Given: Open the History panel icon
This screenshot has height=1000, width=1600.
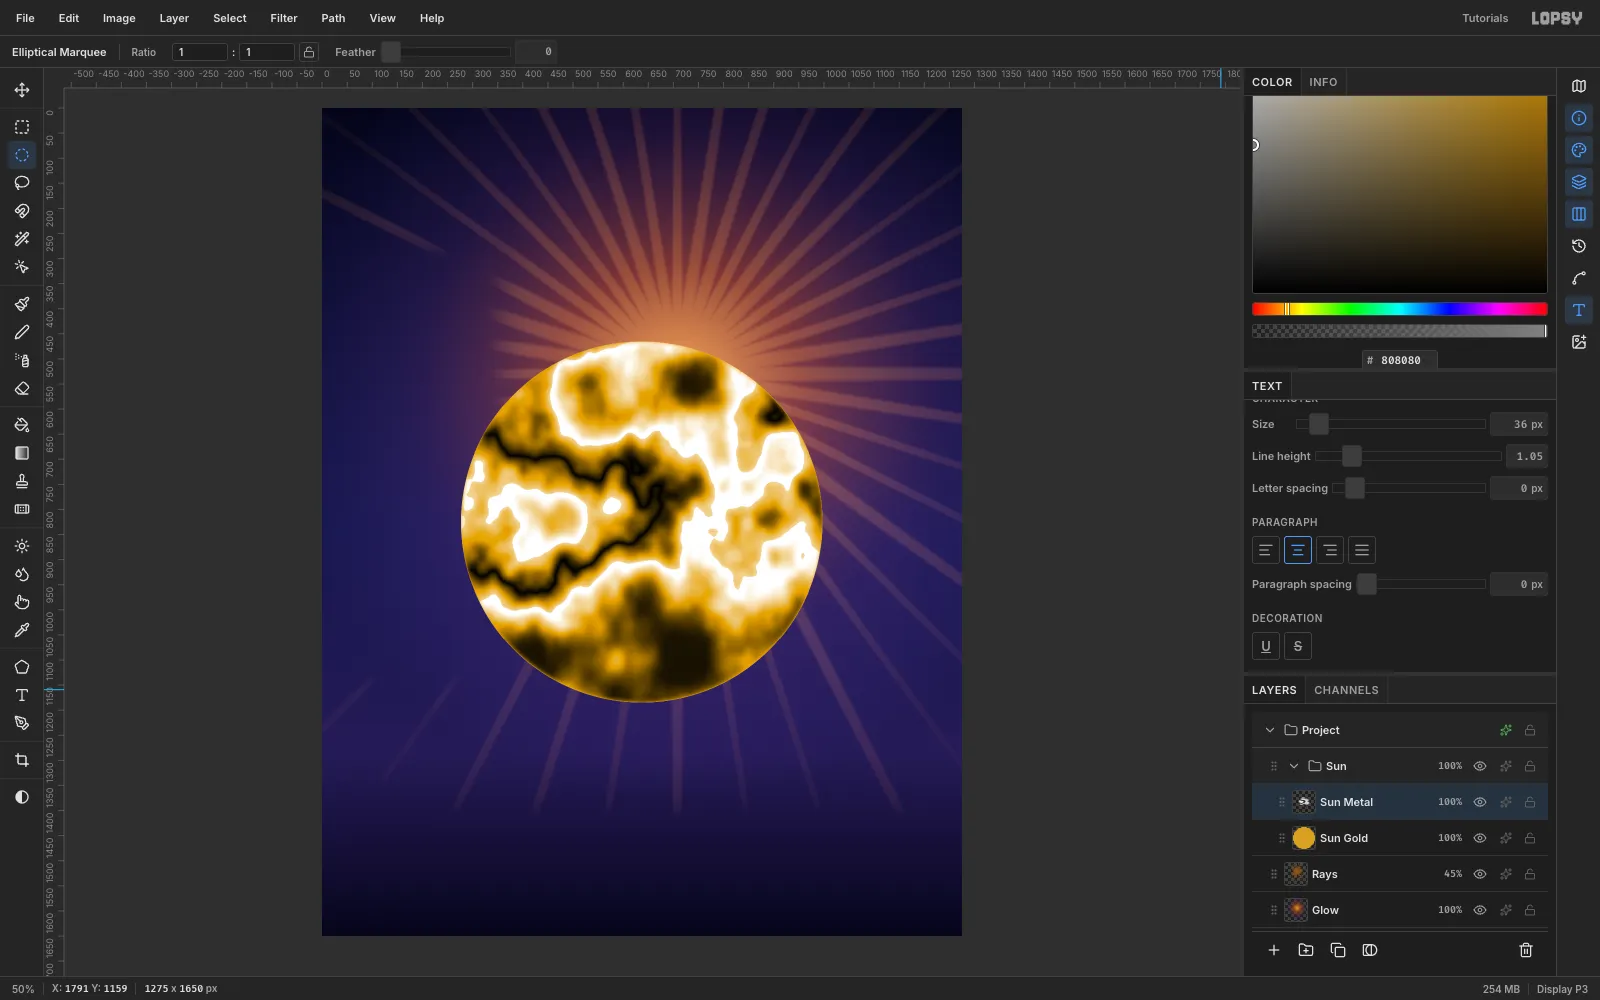Looking at the screenshot, I should [1579, 246].
